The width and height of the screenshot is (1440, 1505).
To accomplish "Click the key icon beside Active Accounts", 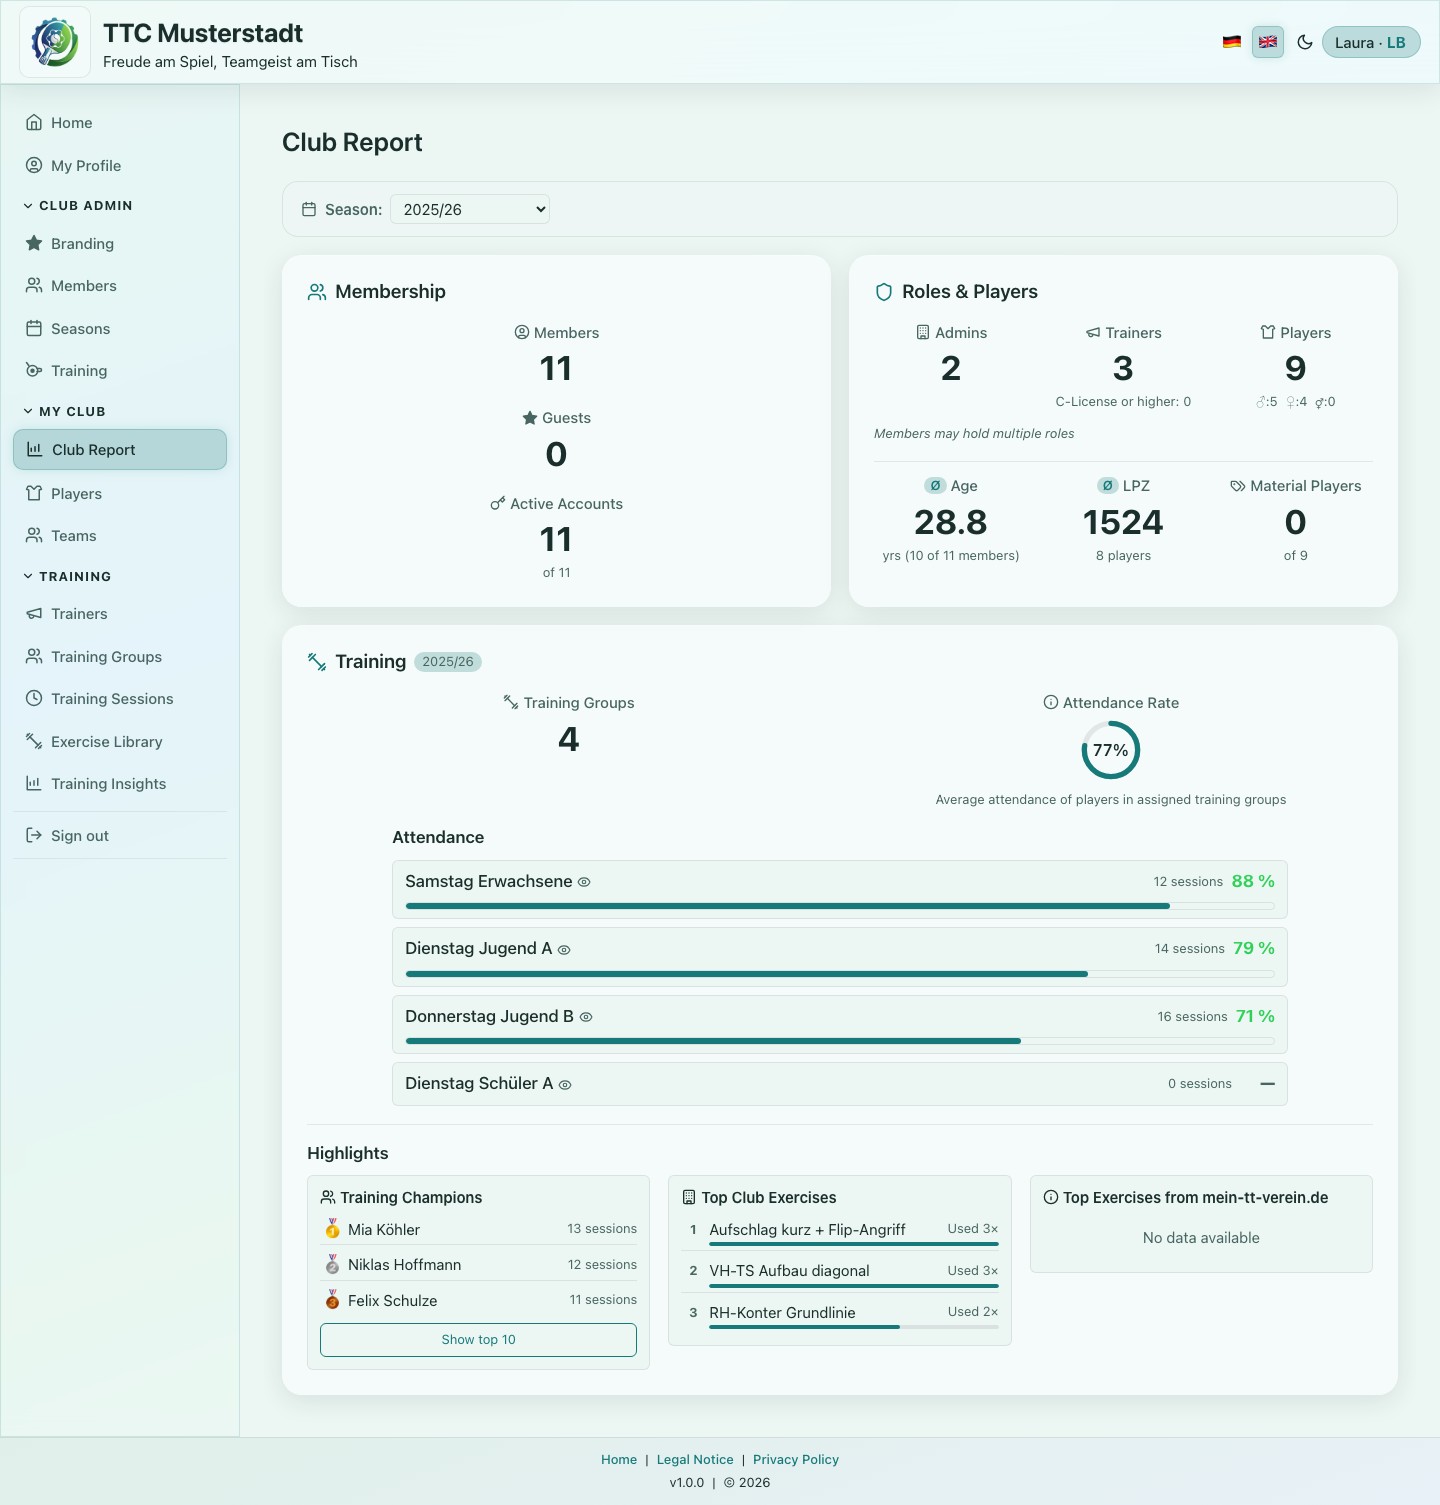I will click(x=498, y=503).
